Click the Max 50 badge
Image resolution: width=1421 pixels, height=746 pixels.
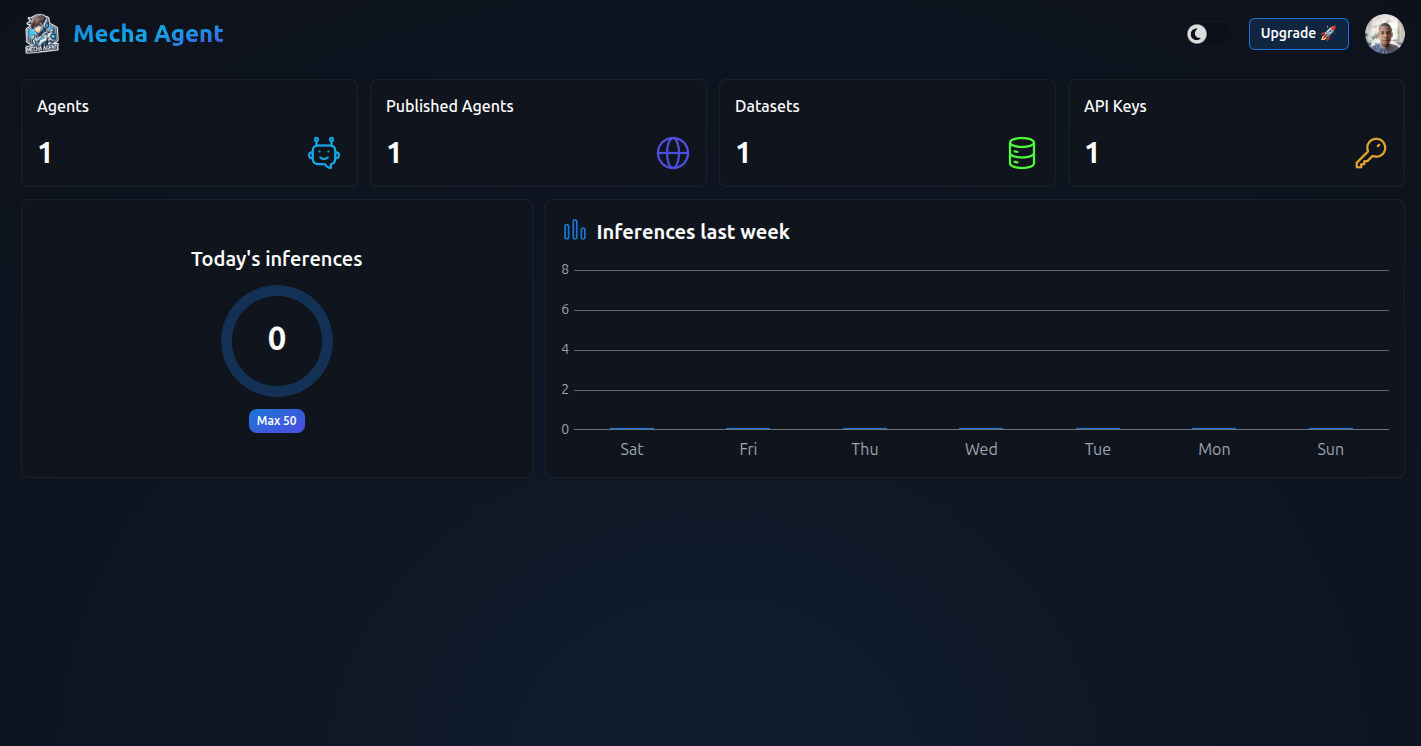(x=277, y=421)
